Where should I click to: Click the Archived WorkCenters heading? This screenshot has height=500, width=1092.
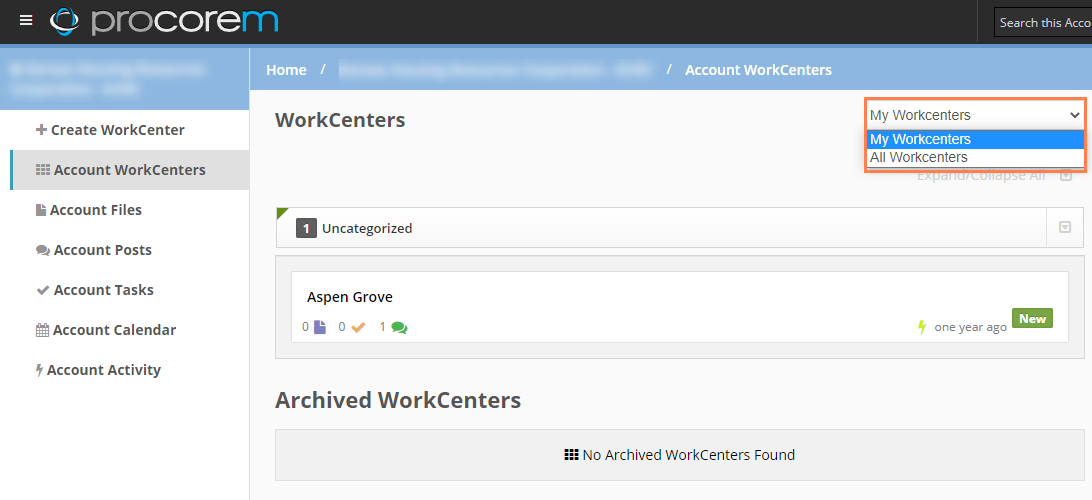click(398, 400)
